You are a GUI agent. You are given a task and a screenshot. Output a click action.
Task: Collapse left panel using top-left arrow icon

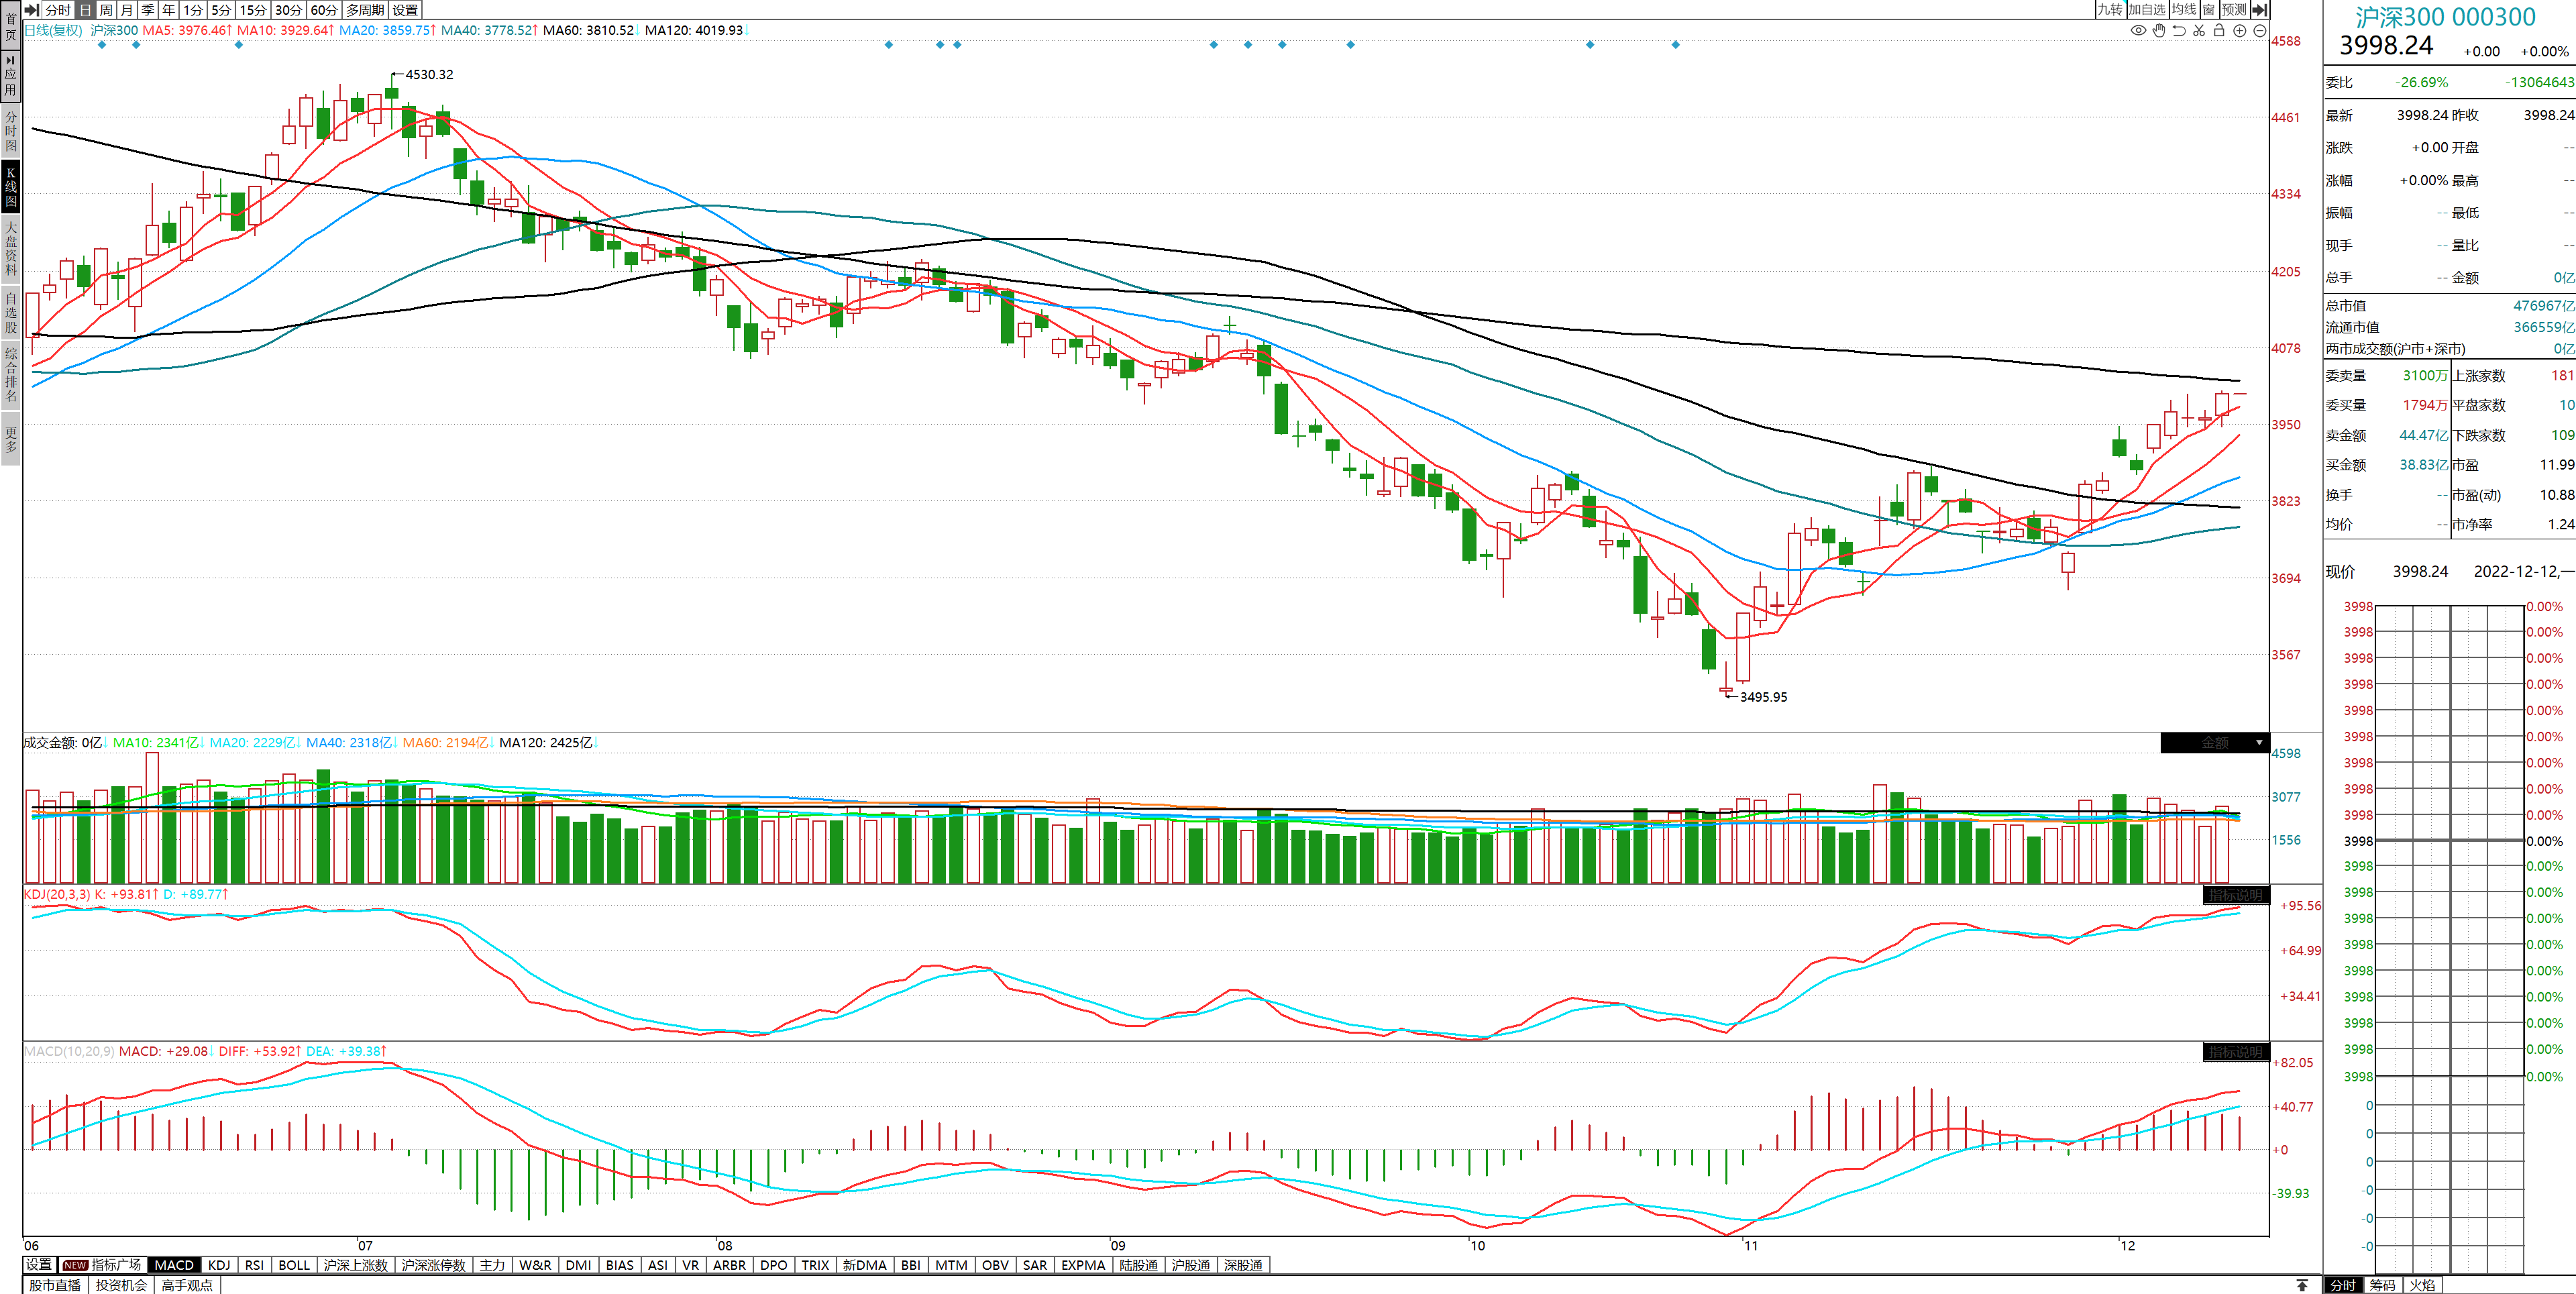(x=32, y=10)
